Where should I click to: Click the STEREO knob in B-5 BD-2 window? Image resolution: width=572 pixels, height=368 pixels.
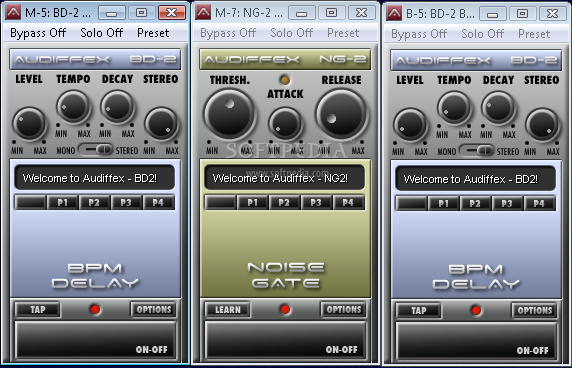pos(542,125)
